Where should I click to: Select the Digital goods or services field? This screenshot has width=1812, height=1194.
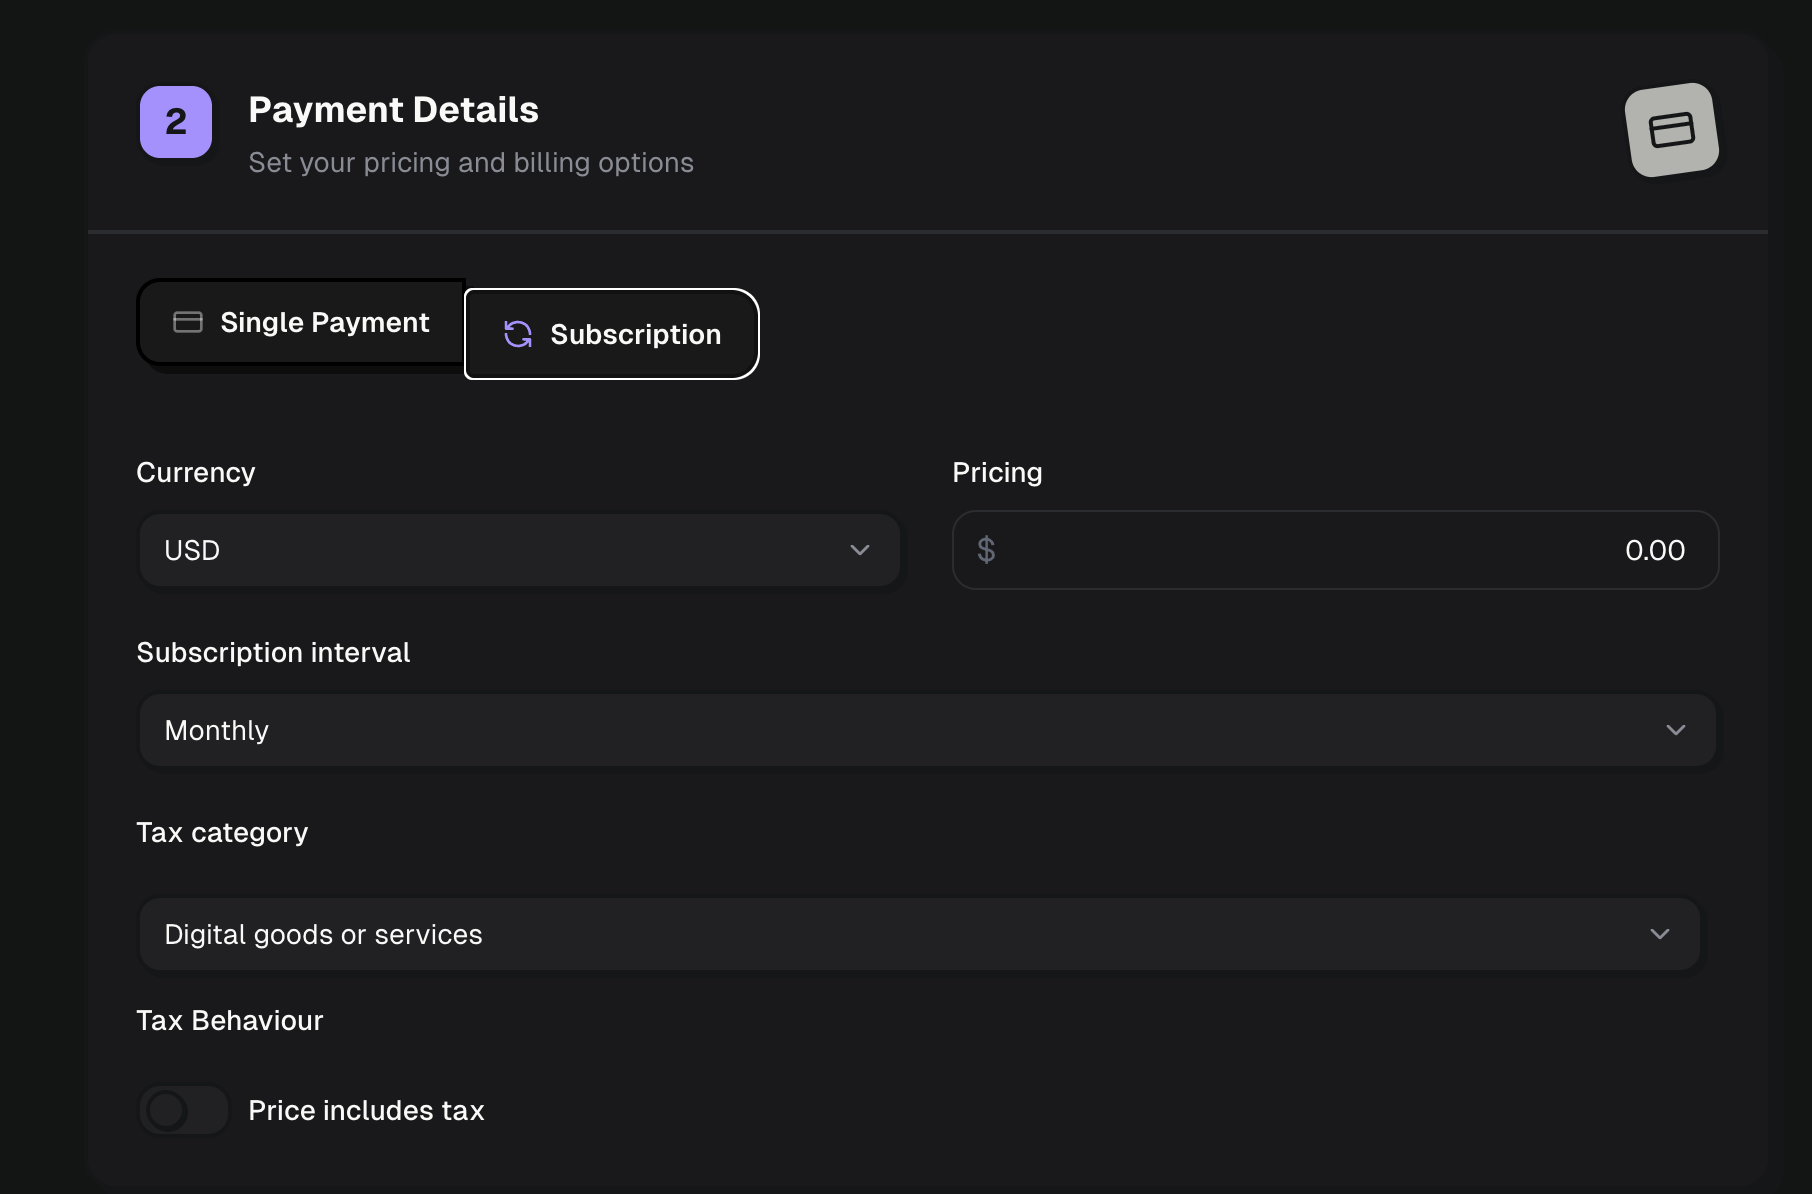coord(323,933)
